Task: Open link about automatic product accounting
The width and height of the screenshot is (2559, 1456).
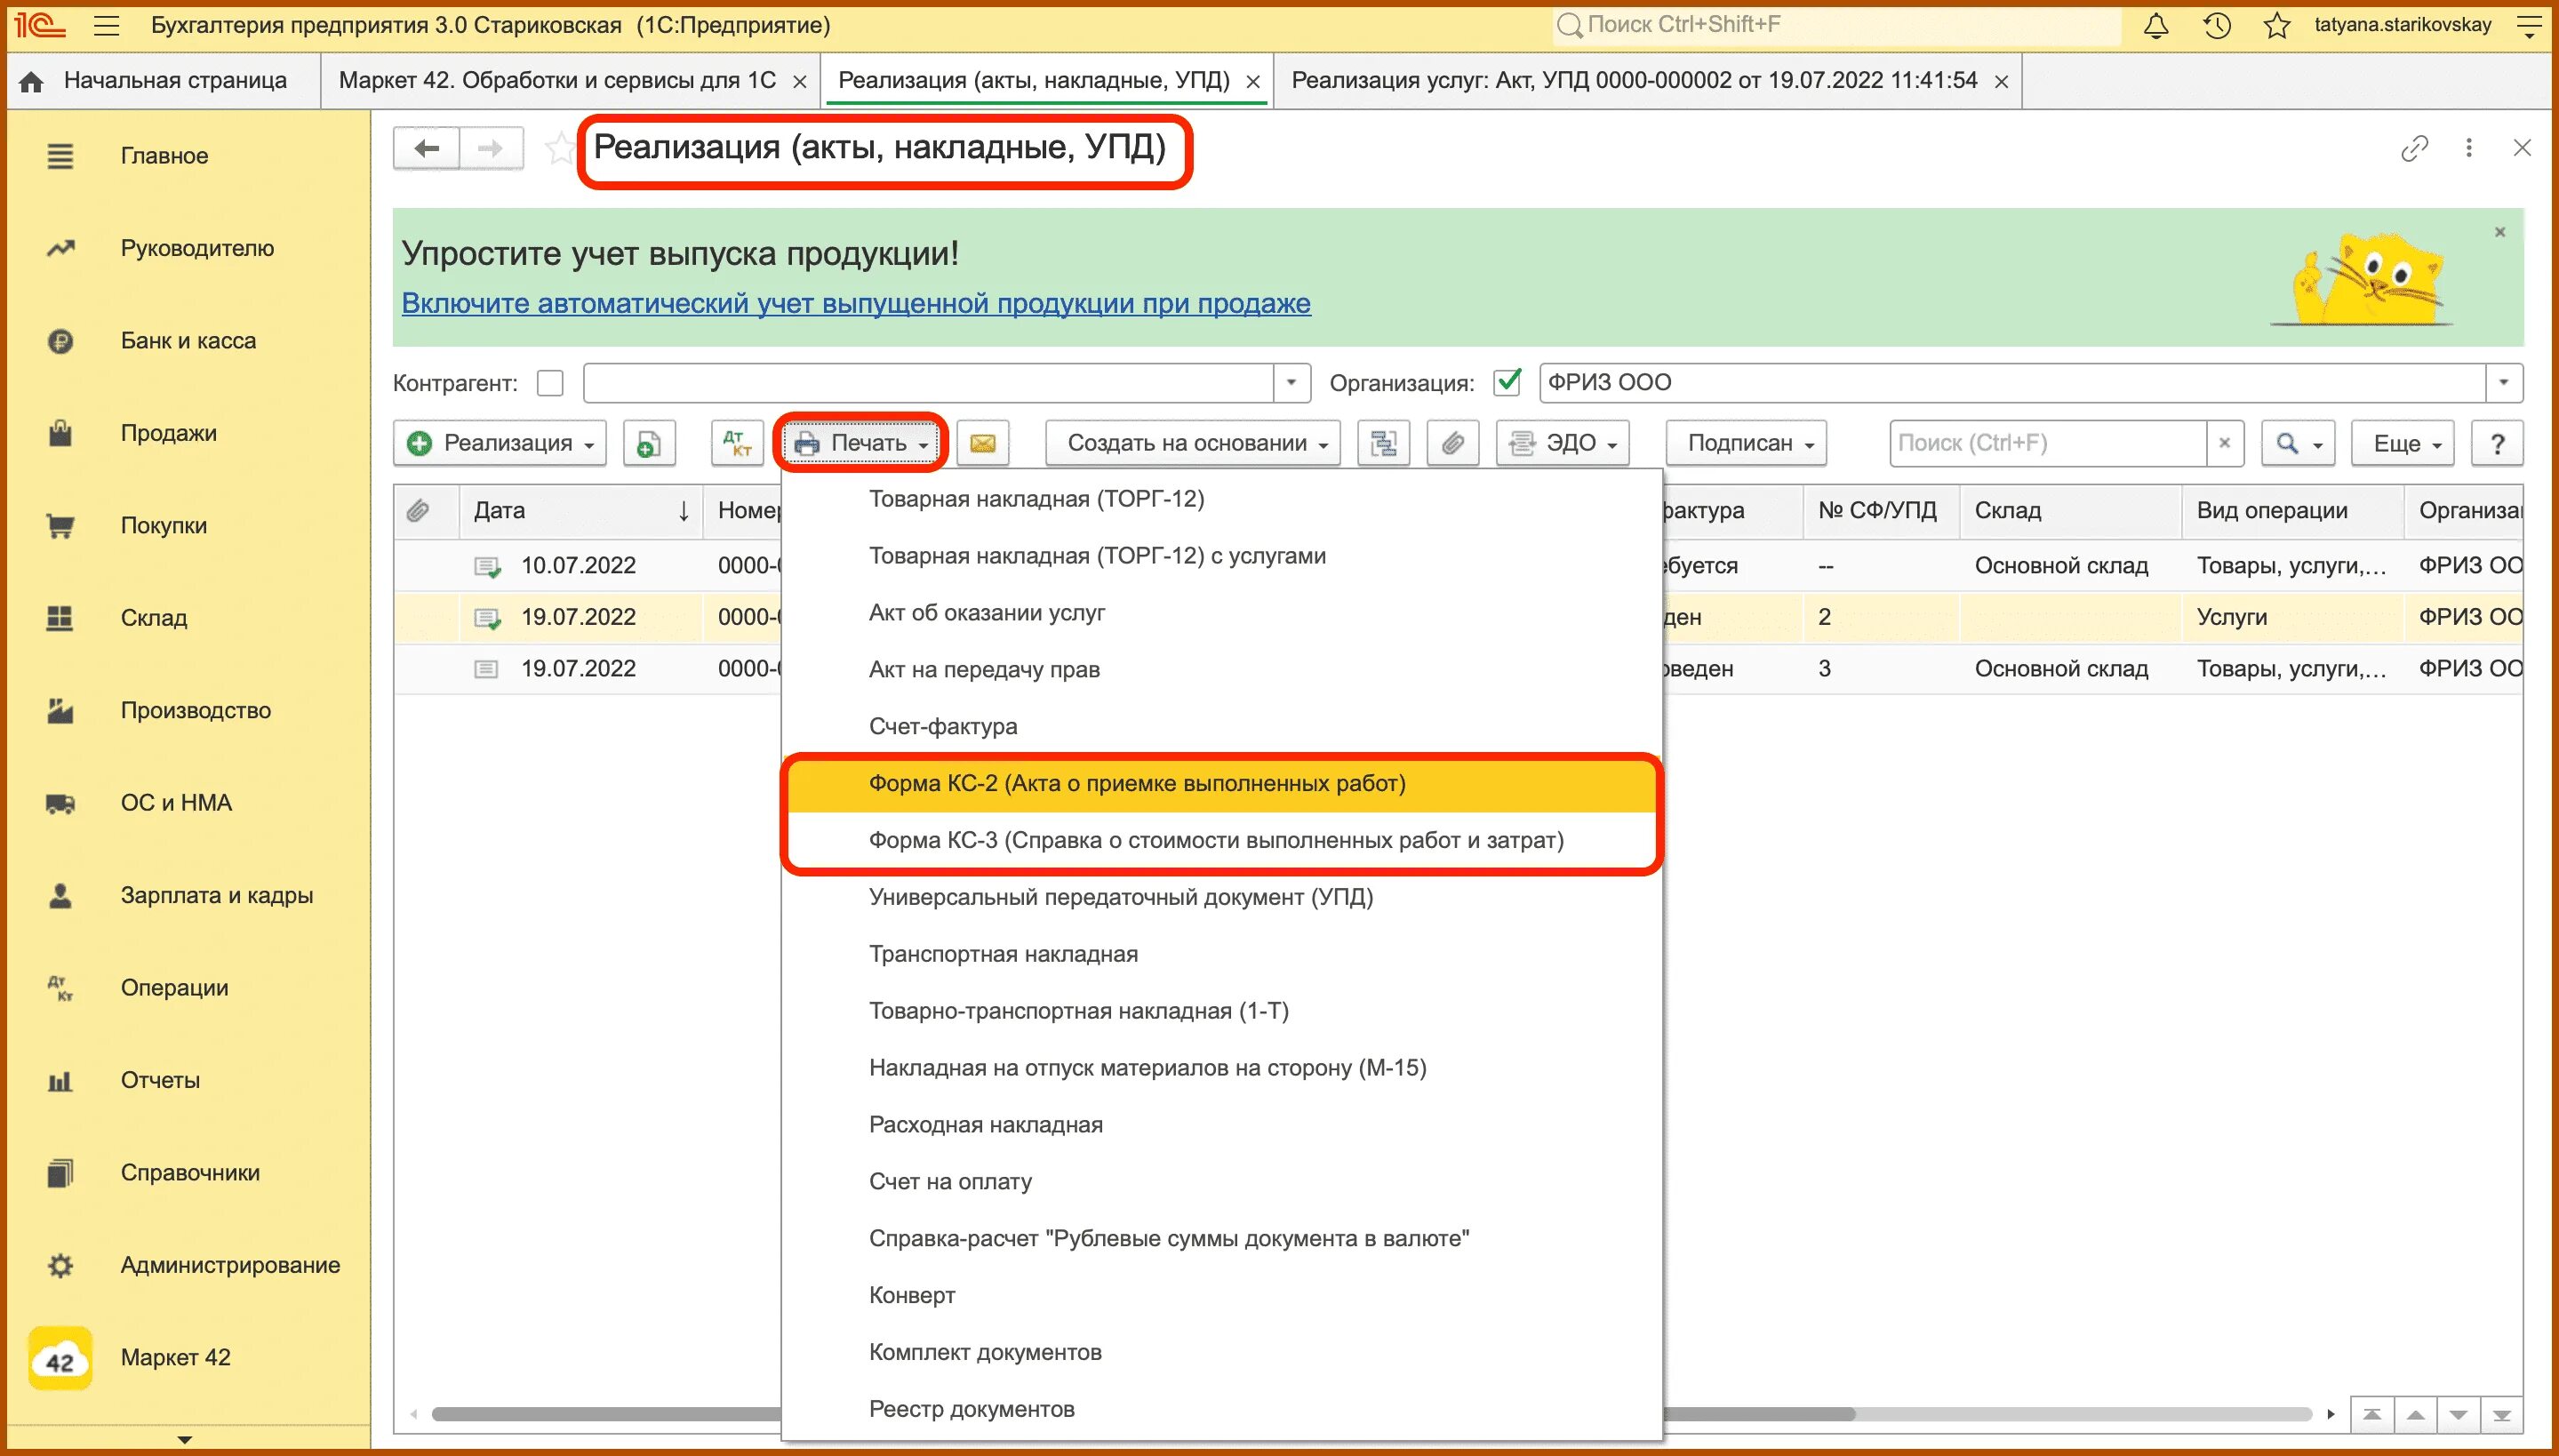Action: coord(856,304)
